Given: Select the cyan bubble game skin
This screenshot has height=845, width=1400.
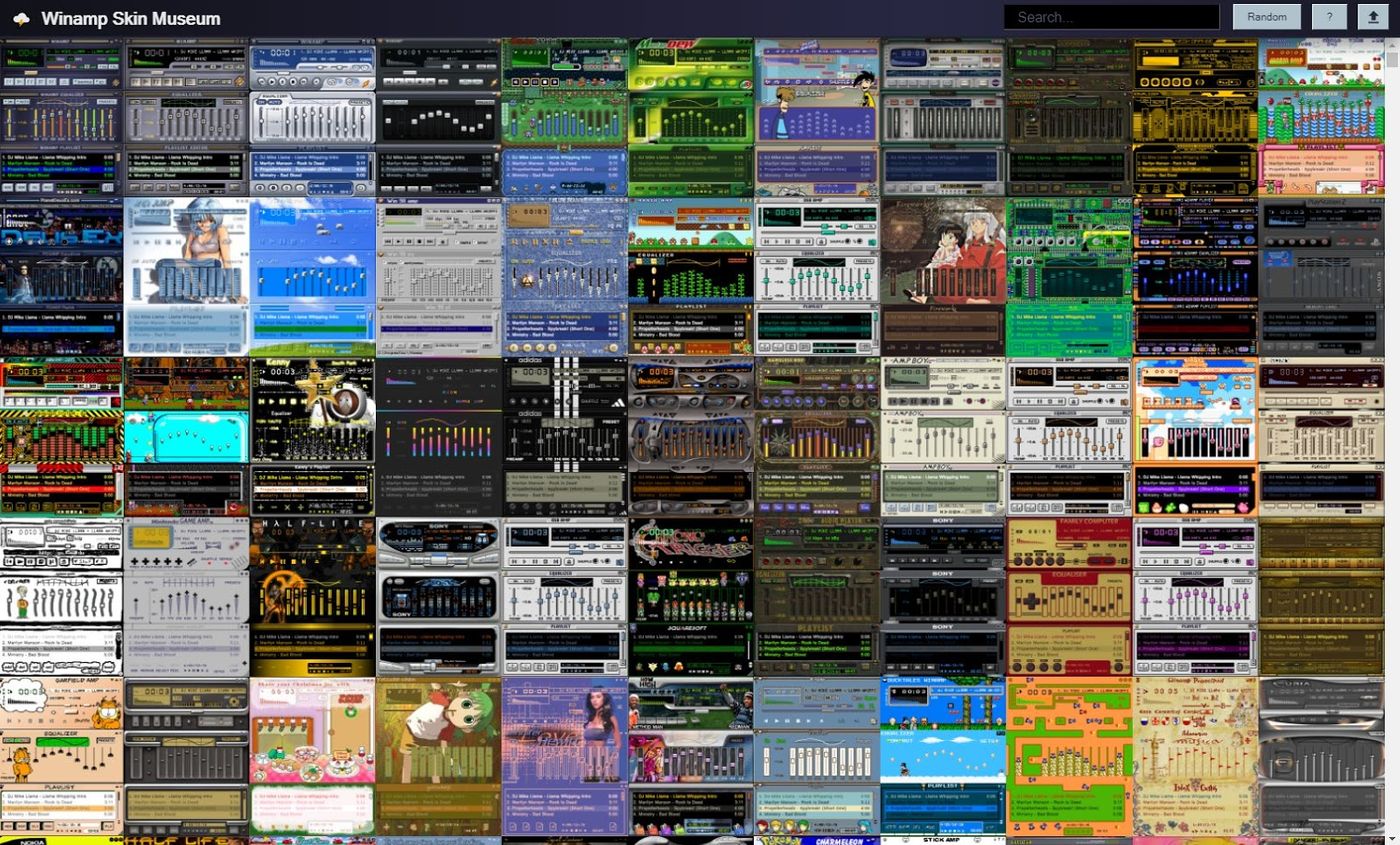Looking at the screenshot, I should tap(187, 437).
